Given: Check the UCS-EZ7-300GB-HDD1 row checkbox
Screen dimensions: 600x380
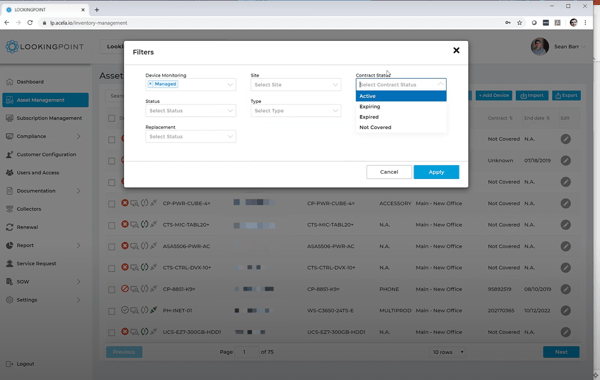Looking at the screenshot, I should tap(111, 333).
